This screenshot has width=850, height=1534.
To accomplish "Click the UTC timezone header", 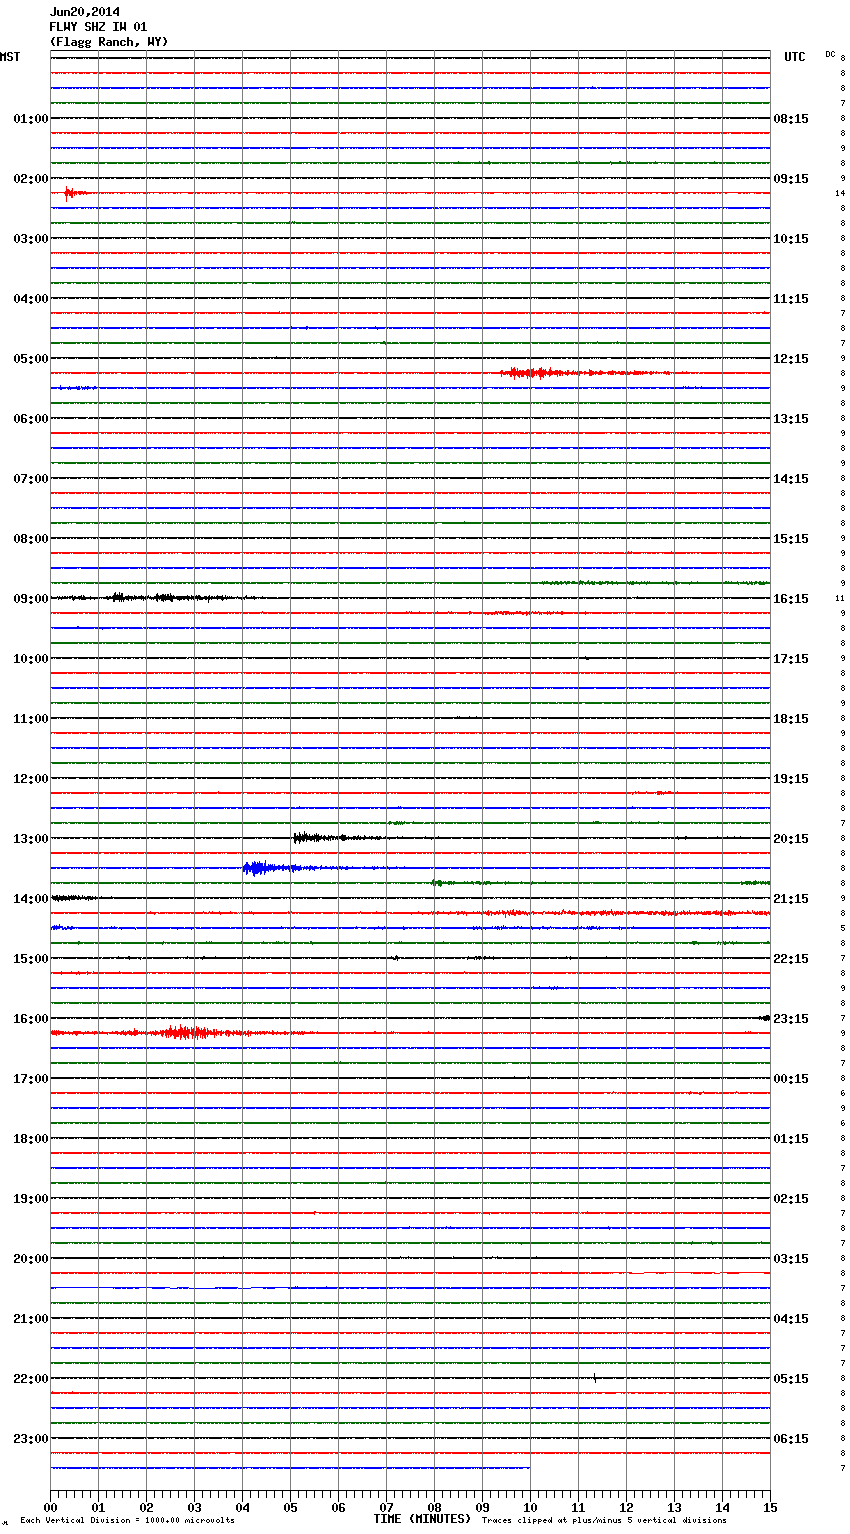I will (795, 57).
